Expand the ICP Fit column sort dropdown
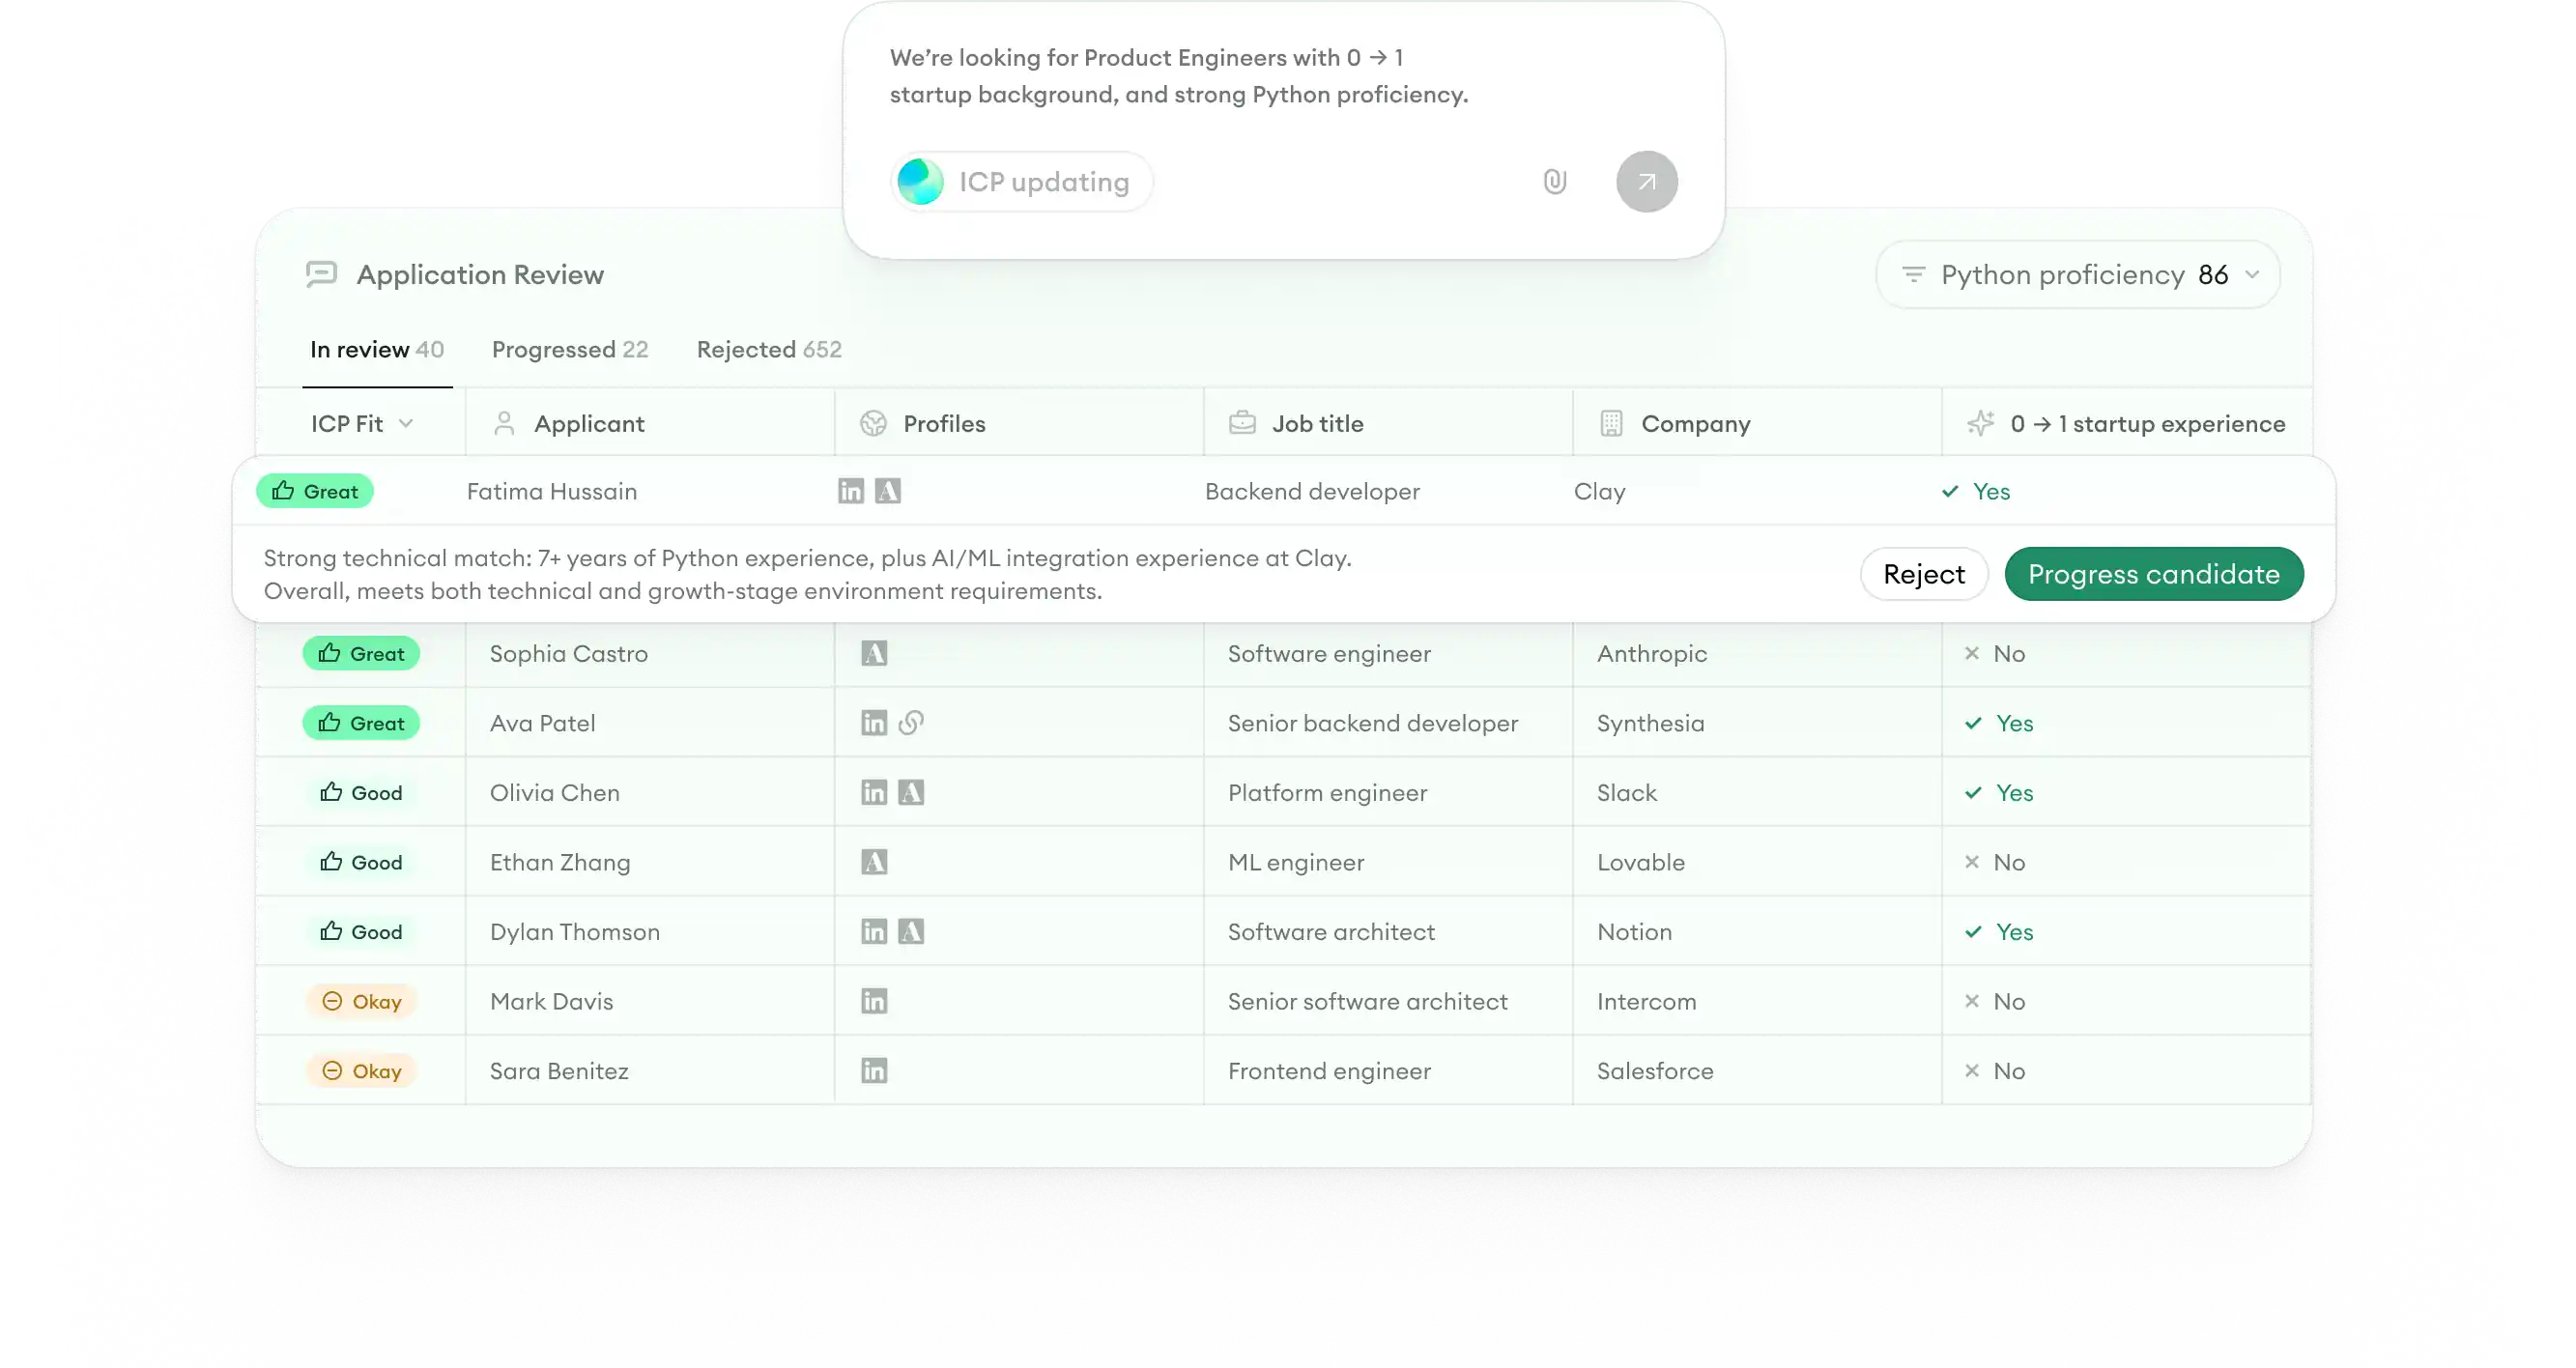 click(x=408, y=423)
